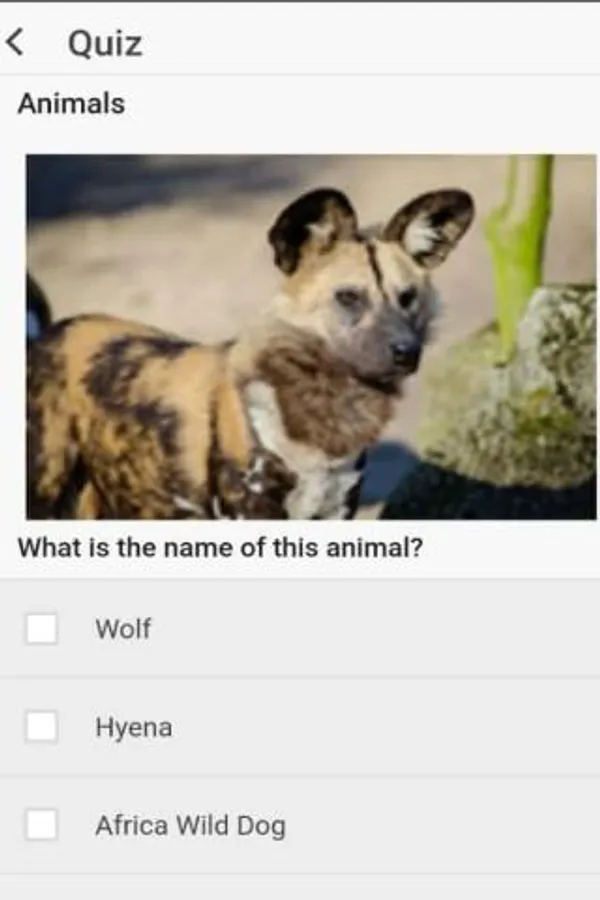This screenshot has height=900, width=600.
Task: Select the Hyena answer text
Action: [134, 728]
